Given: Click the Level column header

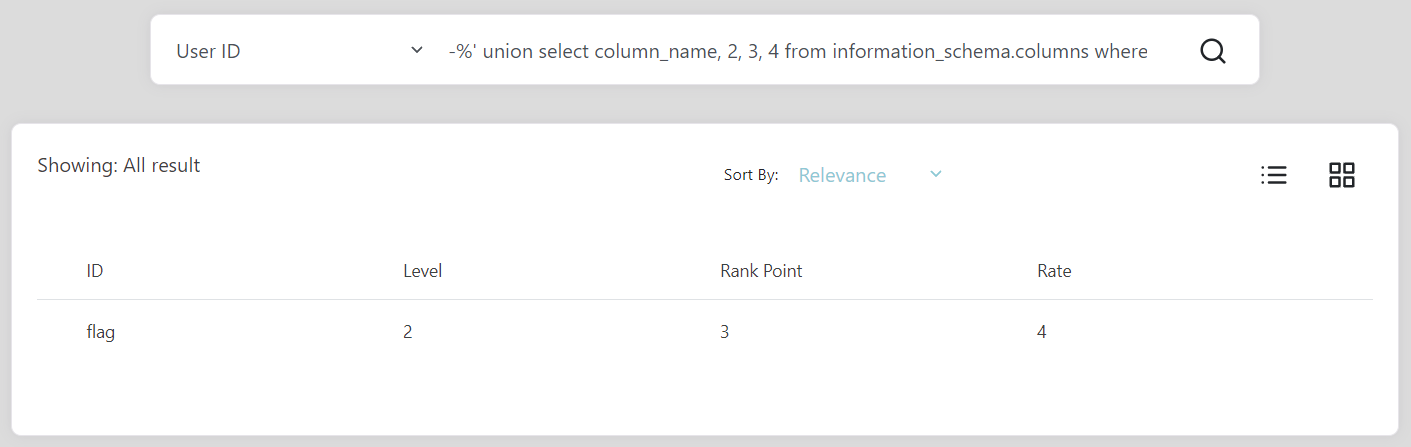Looking at the screenshot, I should coord(422,271).
